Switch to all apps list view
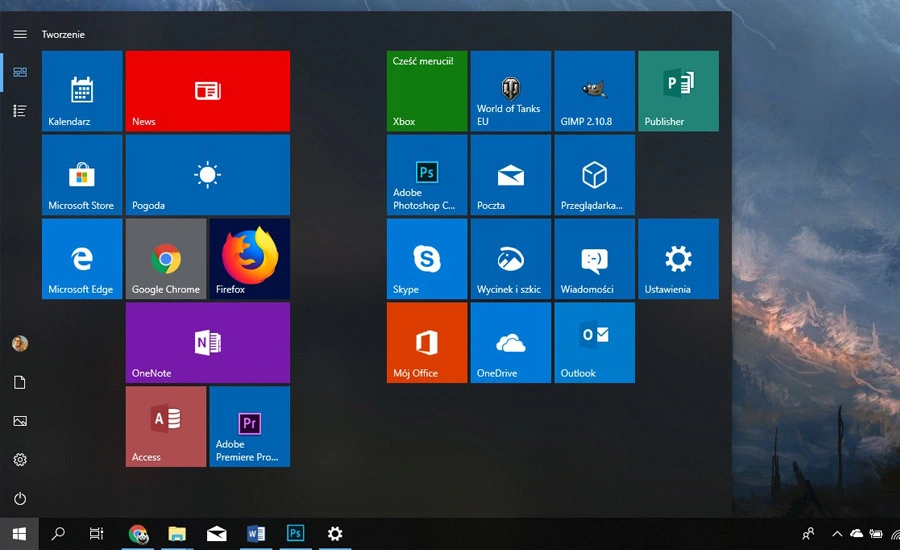Viewport: 900px width, 550px height. [20, 111]
